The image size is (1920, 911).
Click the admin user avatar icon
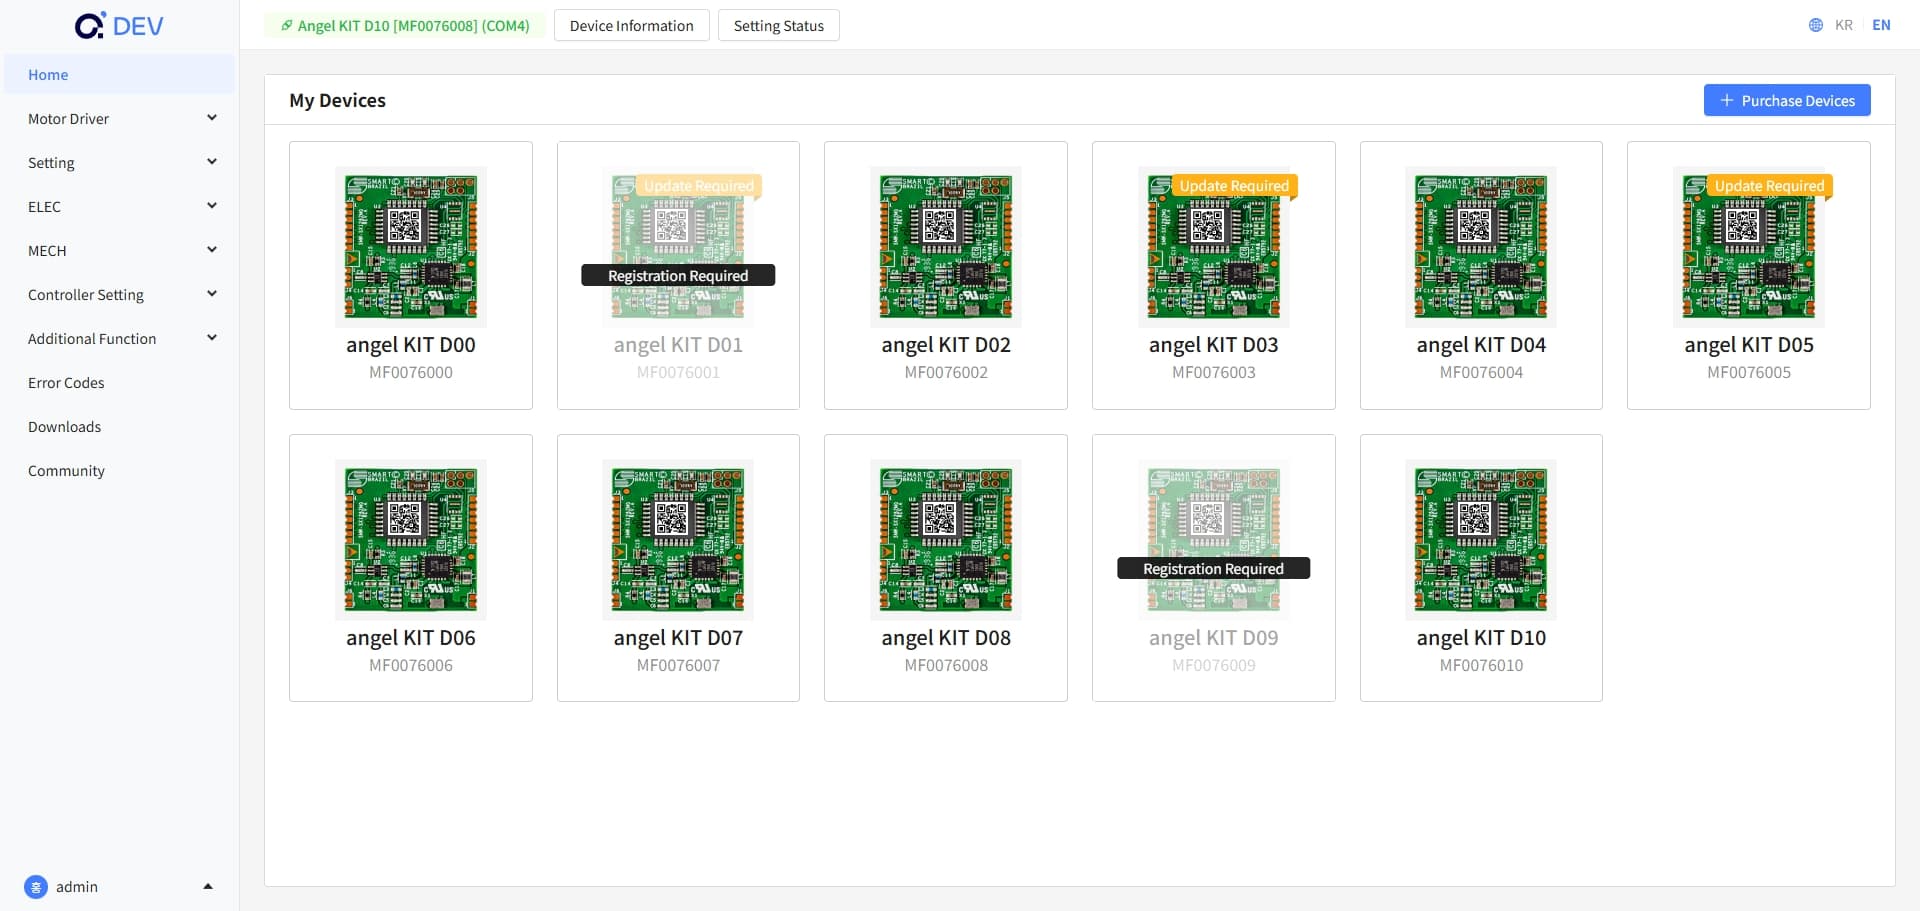point(36,887)
